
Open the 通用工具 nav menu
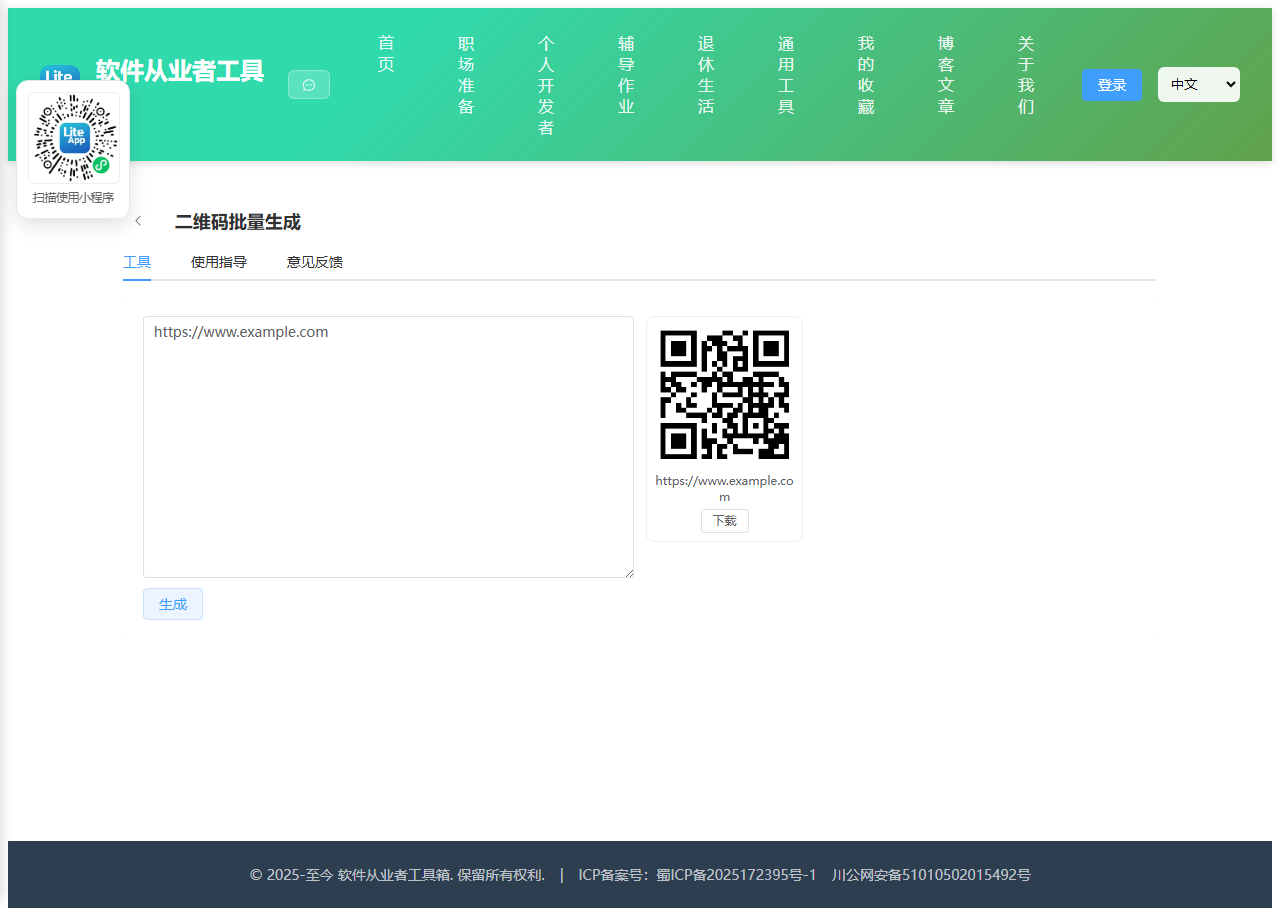pos(786,75)
